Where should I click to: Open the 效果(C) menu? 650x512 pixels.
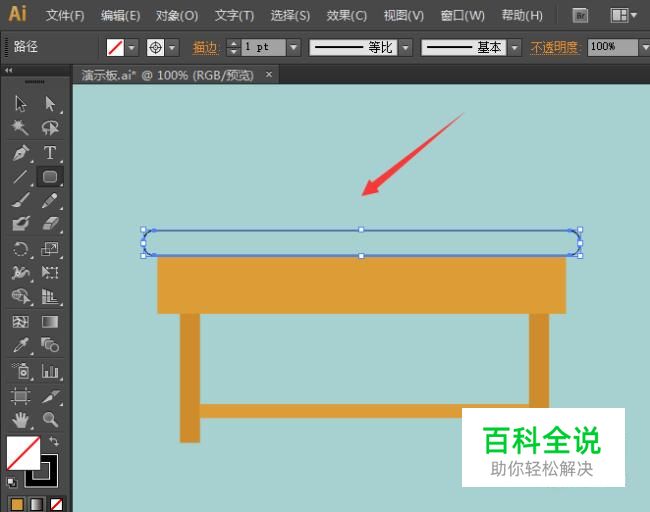347,16
